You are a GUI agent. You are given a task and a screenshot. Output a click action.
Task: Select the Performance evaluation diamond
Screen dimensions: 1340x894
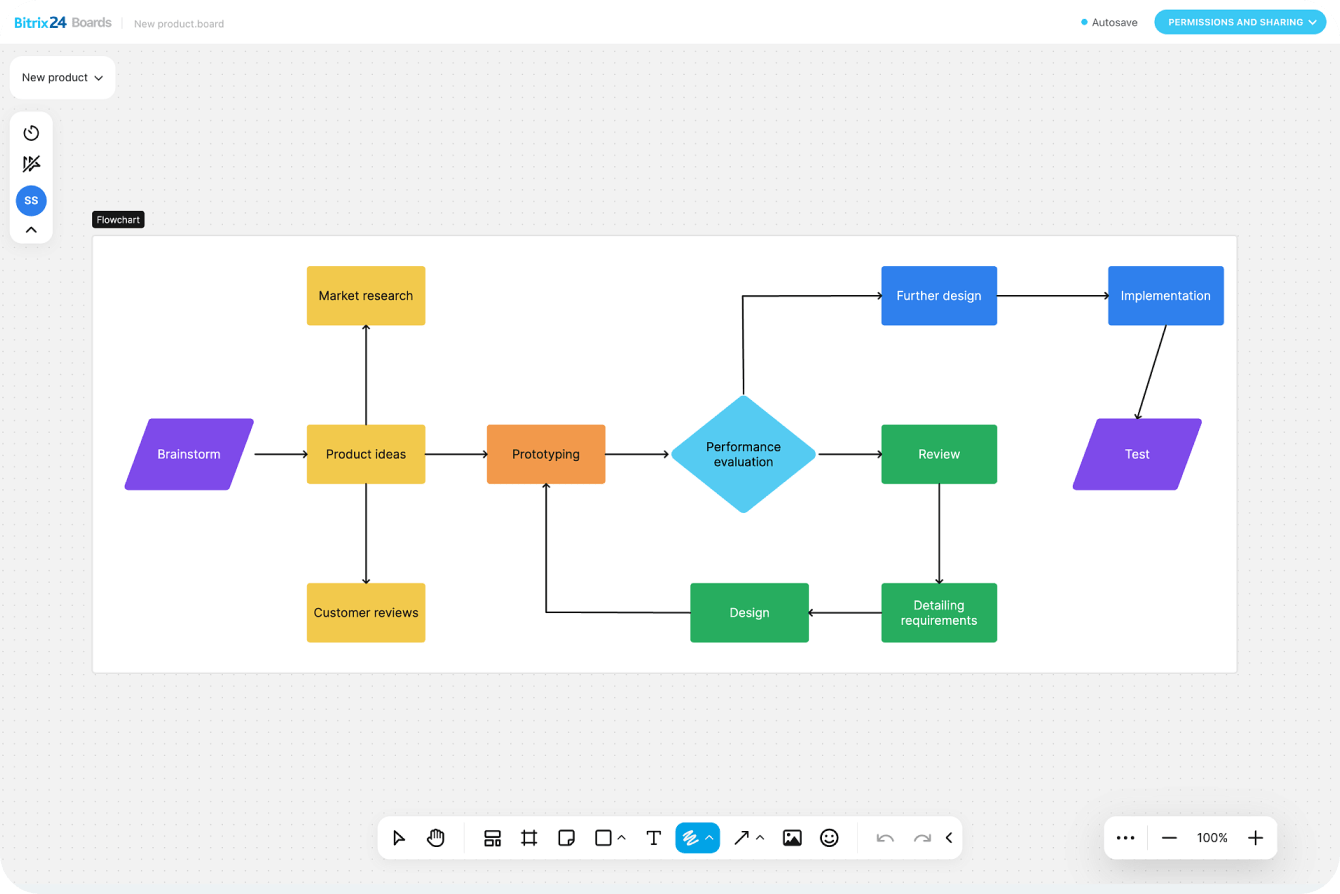743,454
